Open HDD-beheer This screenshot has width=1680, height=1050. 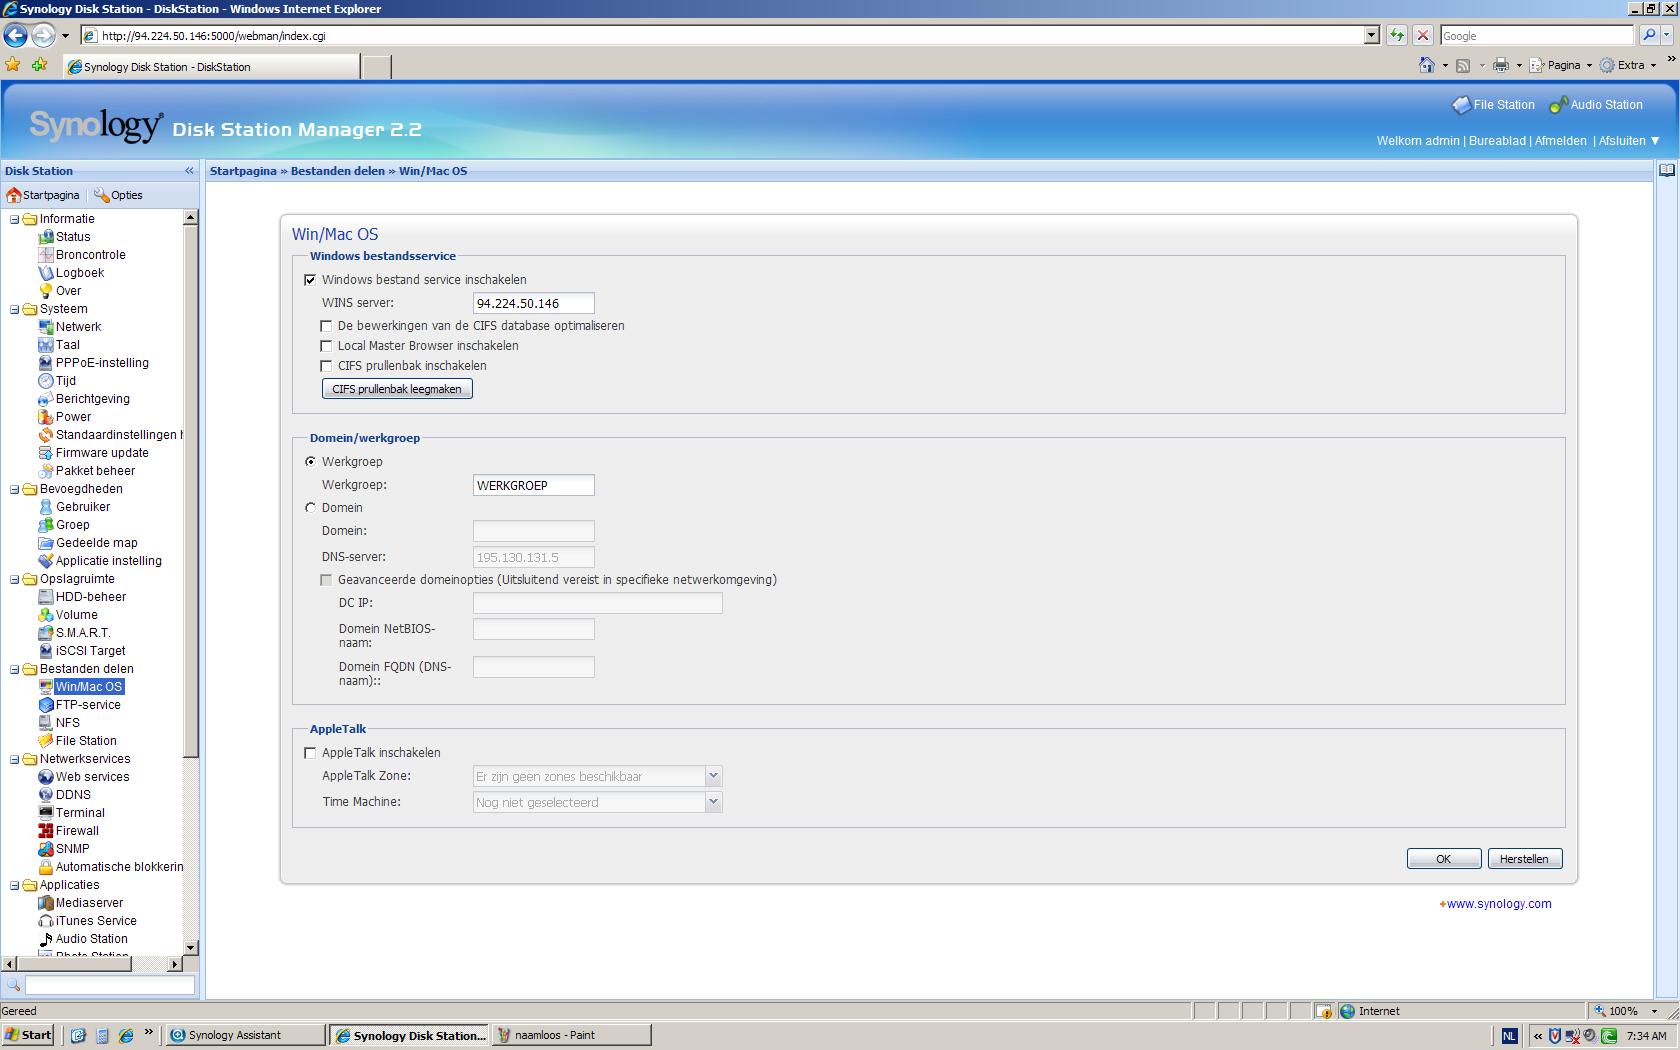pos(90,597)
